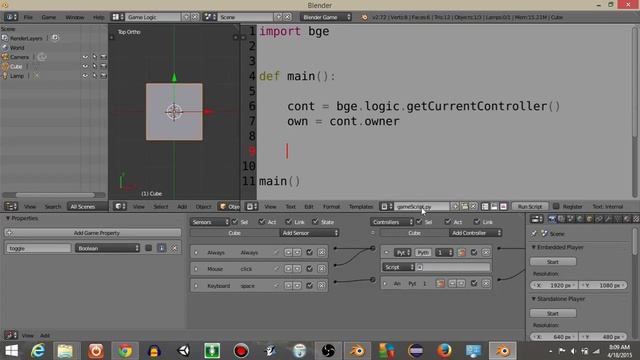Select World item in outliner

[x=17, y=47]
